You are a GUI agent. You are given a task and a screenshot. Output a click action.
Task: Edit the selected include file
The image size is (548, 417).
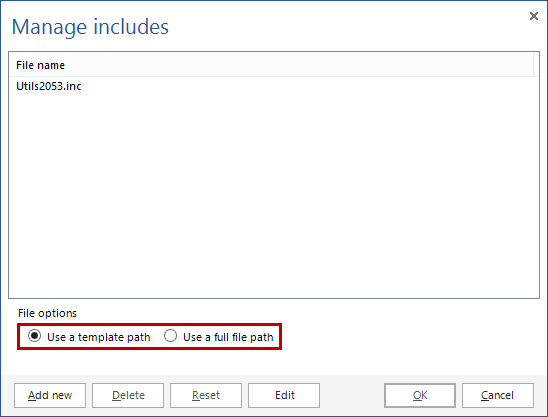284,395
